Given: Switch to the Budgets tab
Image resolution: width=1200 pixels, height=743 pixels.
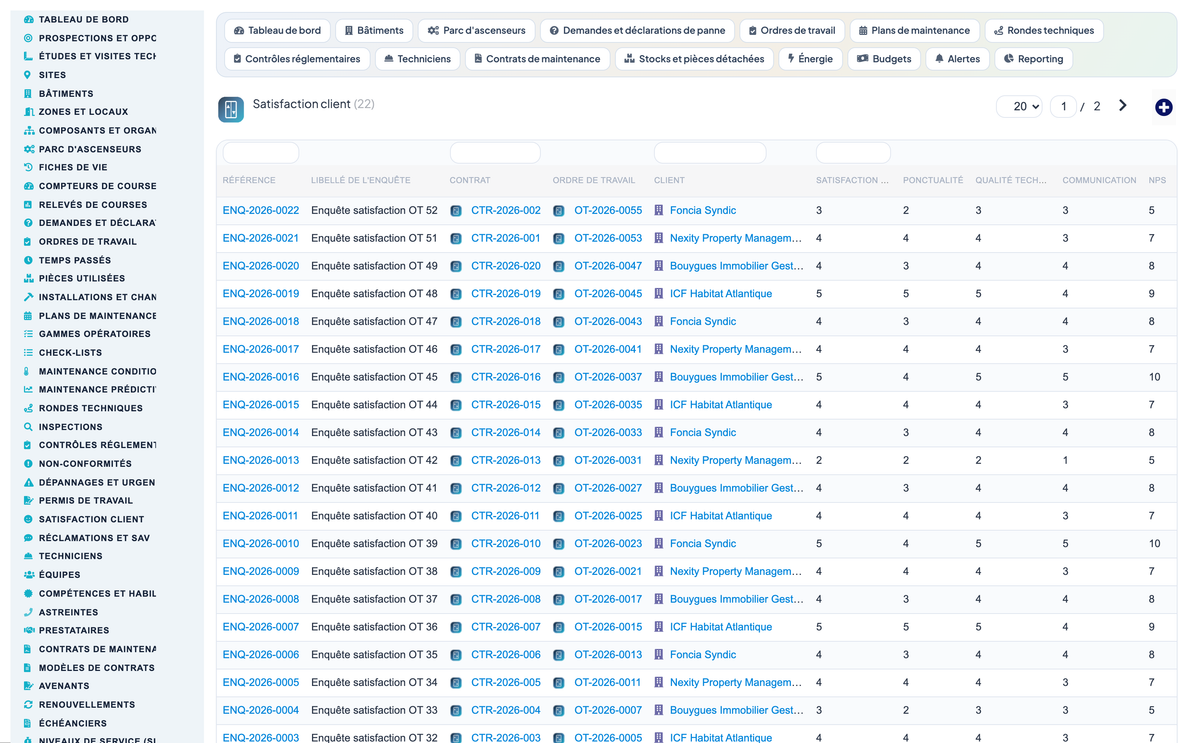Looking at the screenshot, I should pyautogui.click(x=884, y=59).
